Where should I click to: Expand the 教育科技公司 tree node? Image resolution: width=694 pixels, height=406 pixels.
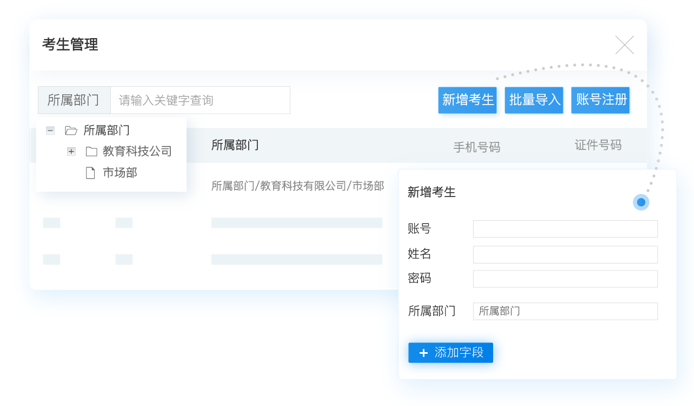click(71, 152)
